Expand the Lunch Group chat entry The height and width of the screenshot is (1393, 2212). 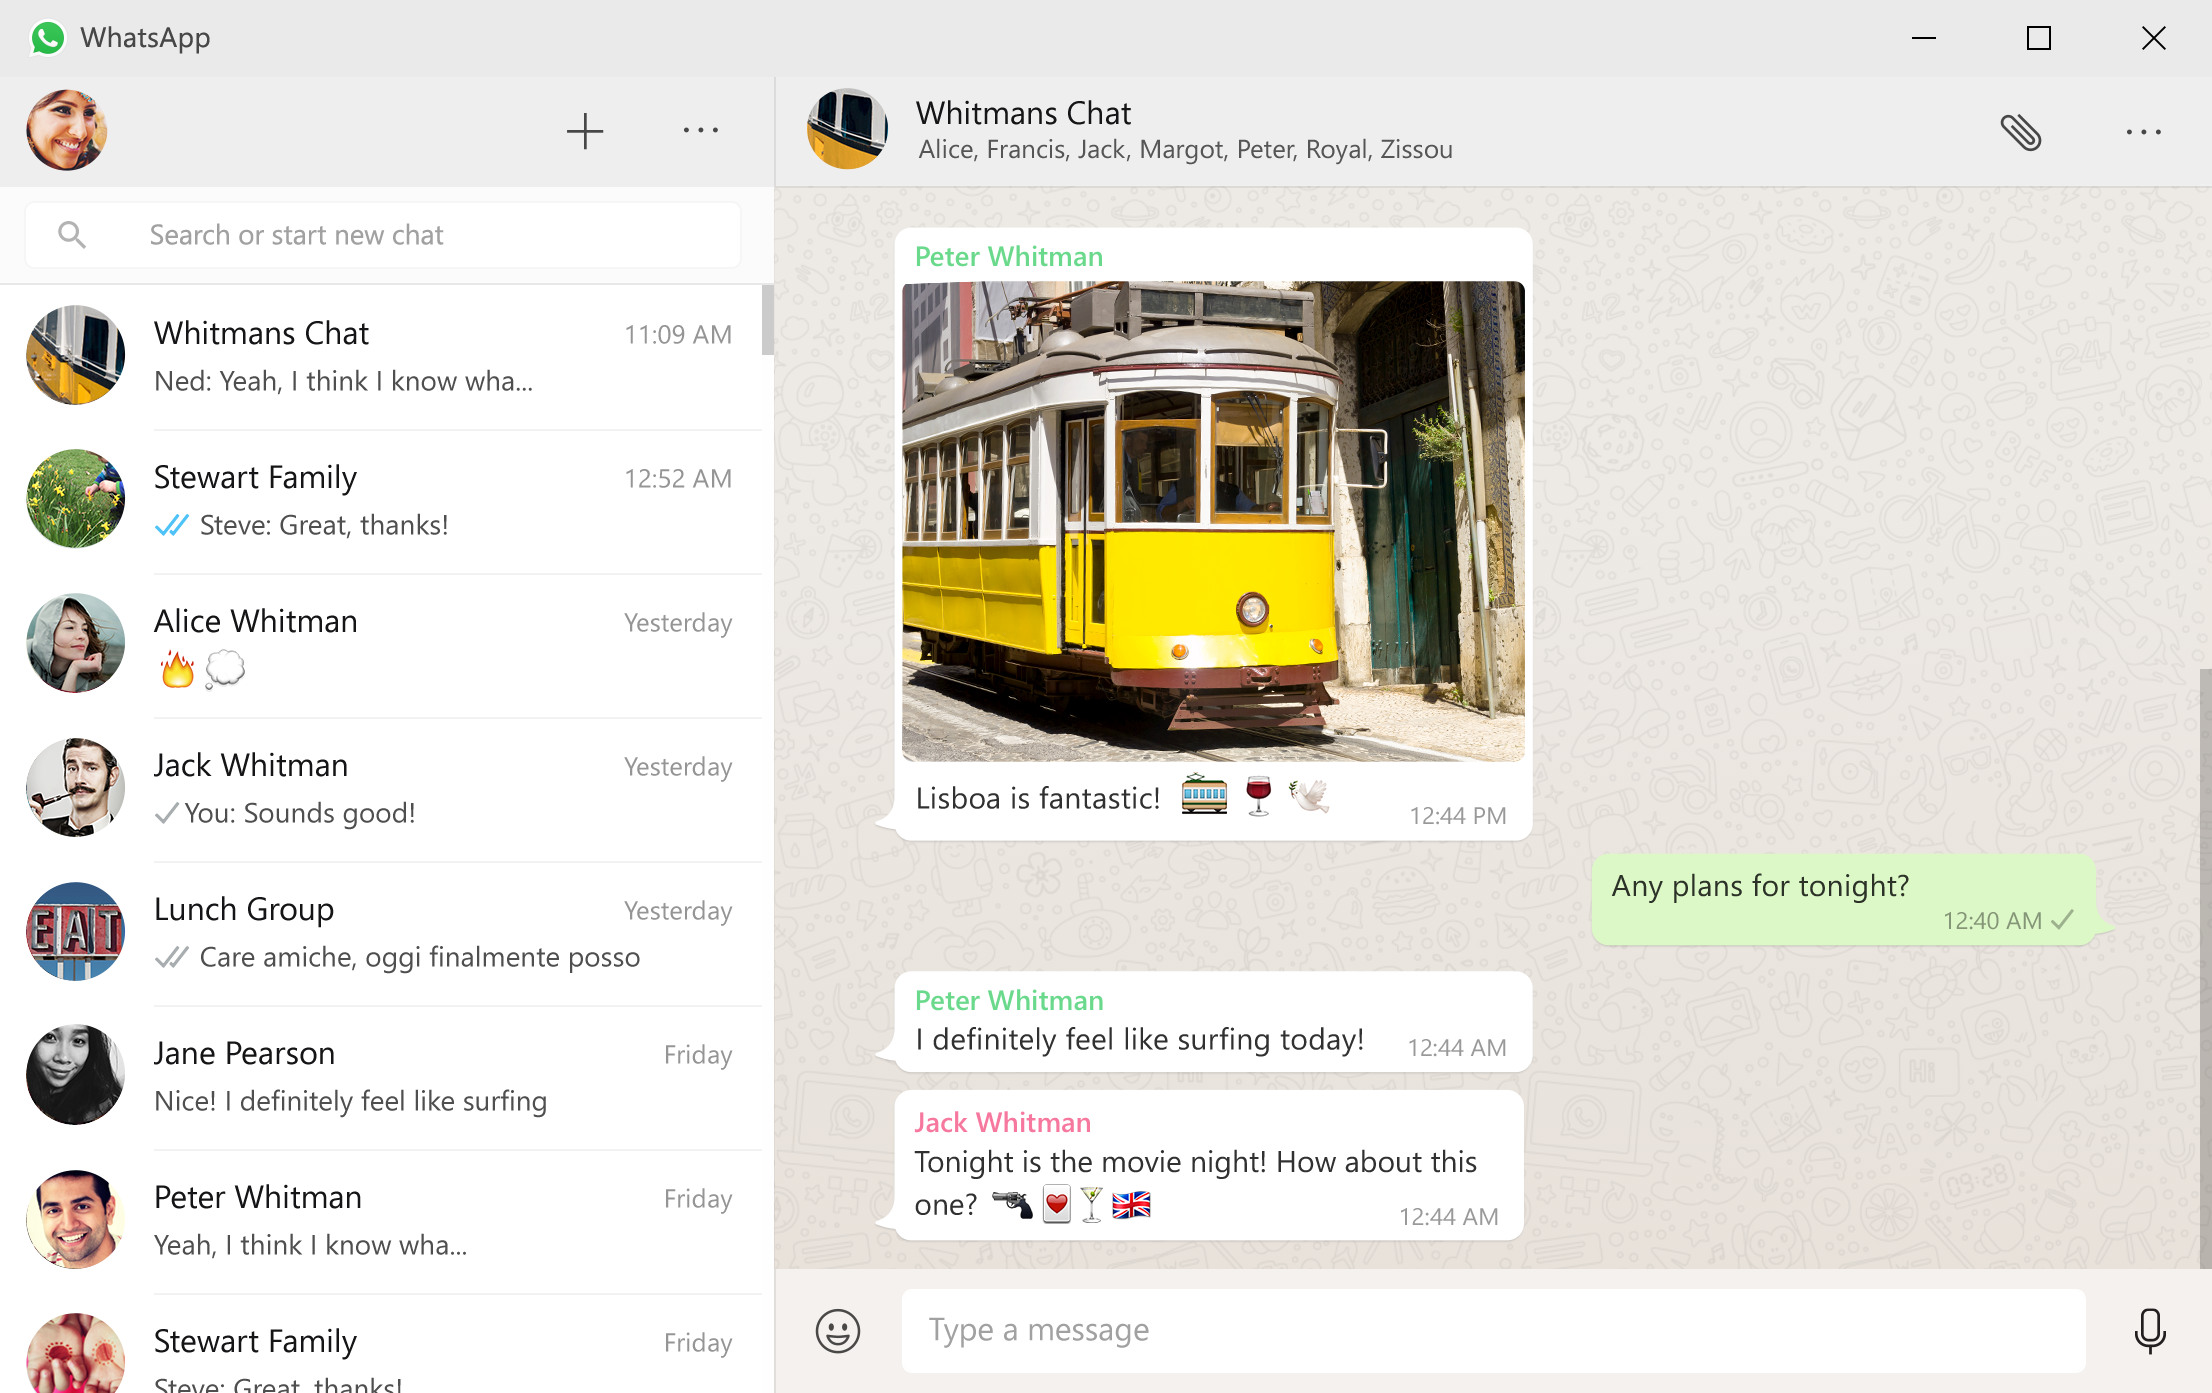[x=383, y=932]
